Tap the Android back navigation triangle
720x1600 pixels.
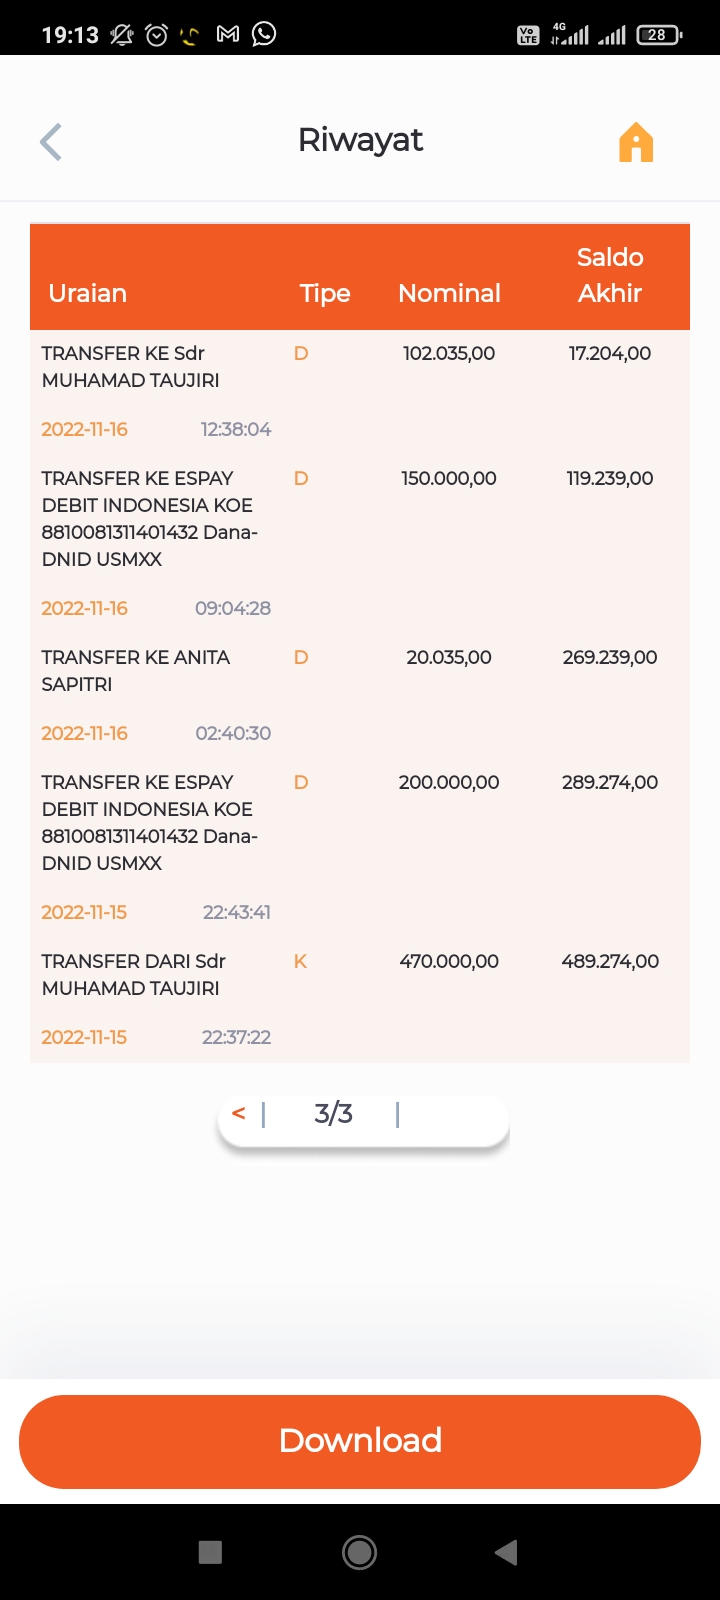click(x=506, y=1552)
